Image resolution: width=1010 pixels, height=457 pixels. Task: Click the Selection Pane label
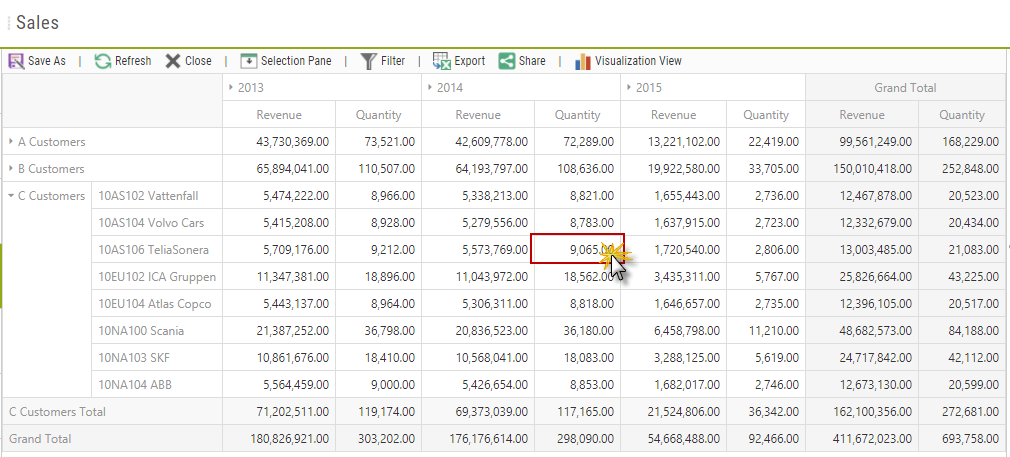[x=296, y=61]
